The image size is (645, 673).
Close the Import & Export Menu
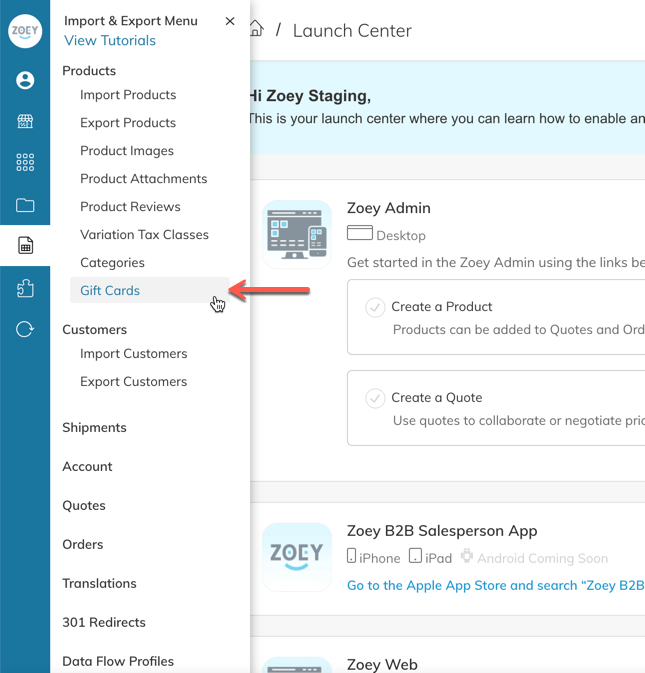[230, 21]
